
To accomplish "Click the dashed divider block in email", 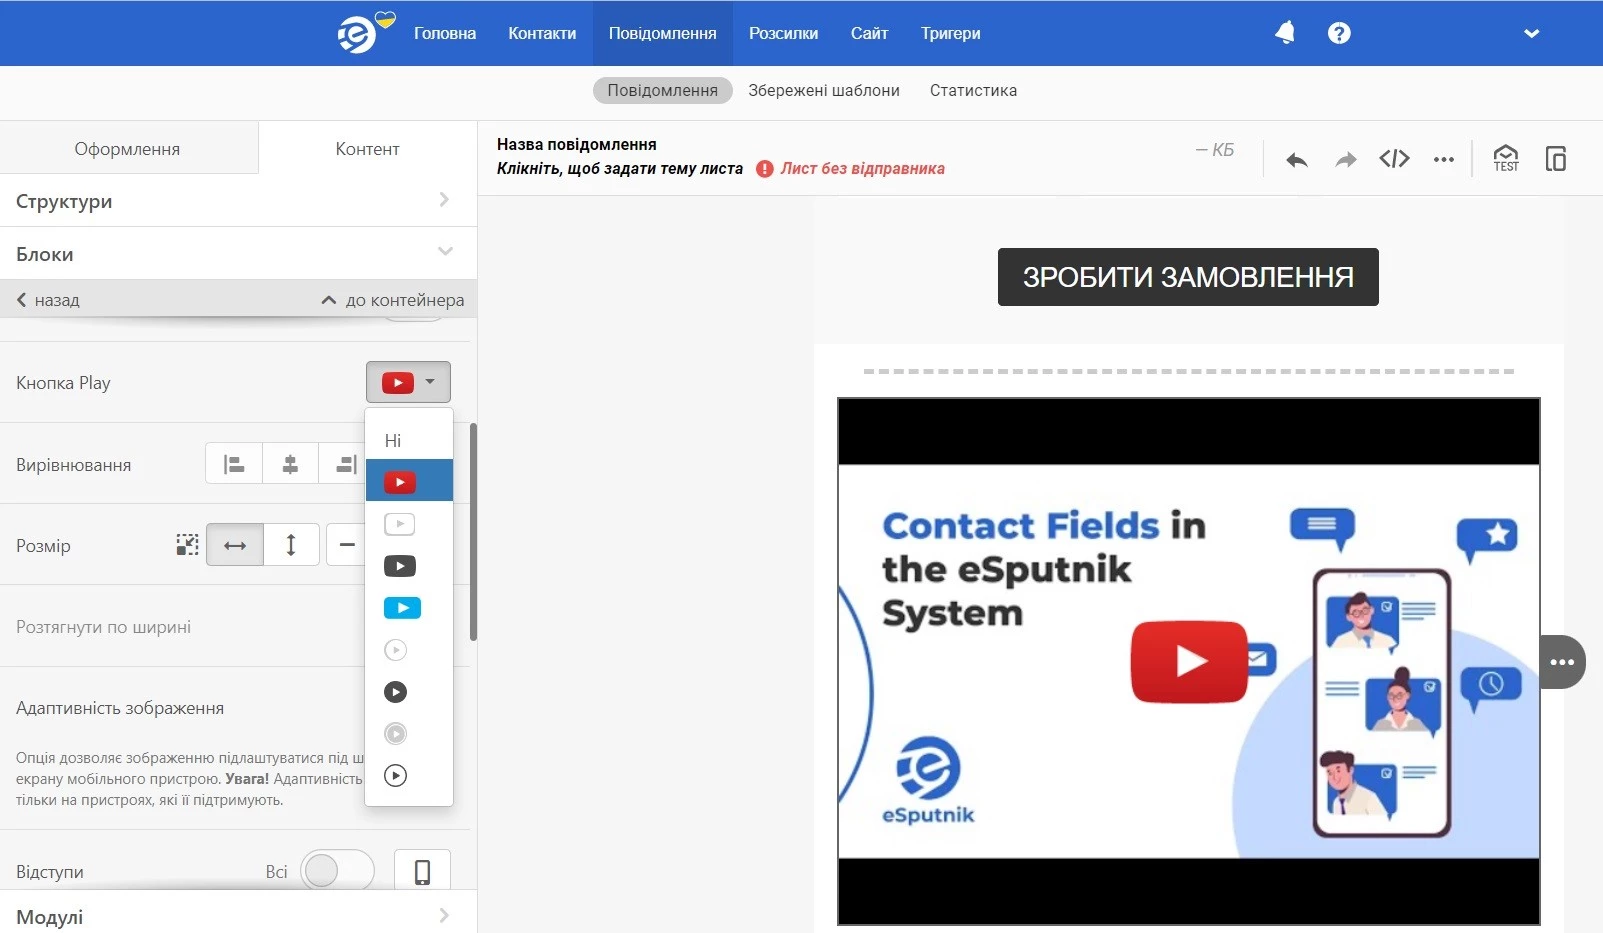I will (x=1188, y=371).
